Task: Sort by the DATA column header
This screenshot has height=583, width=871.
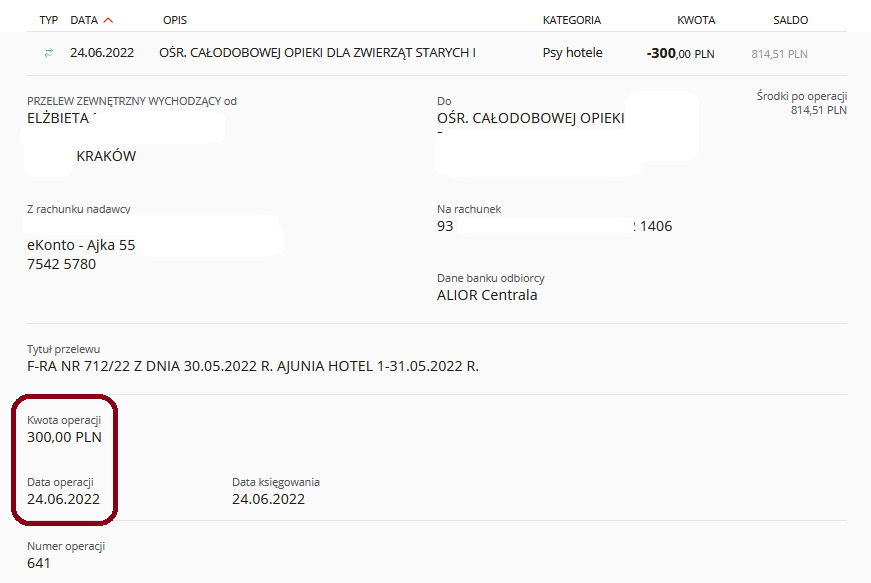Action: click(x=84, y=20)
